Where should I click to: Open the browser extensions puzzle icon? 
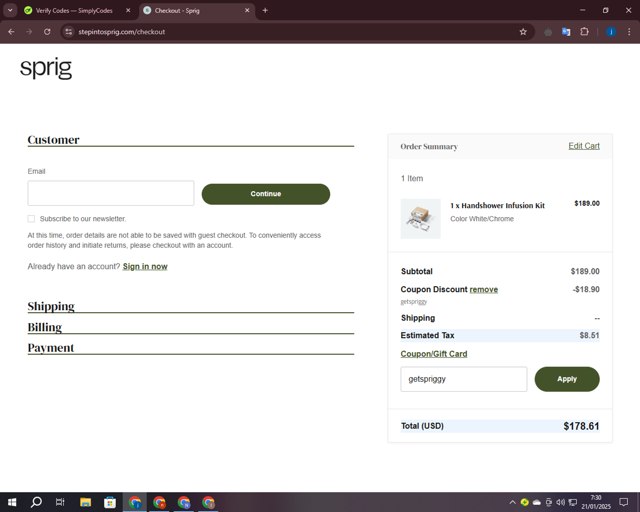pos(584,32)
